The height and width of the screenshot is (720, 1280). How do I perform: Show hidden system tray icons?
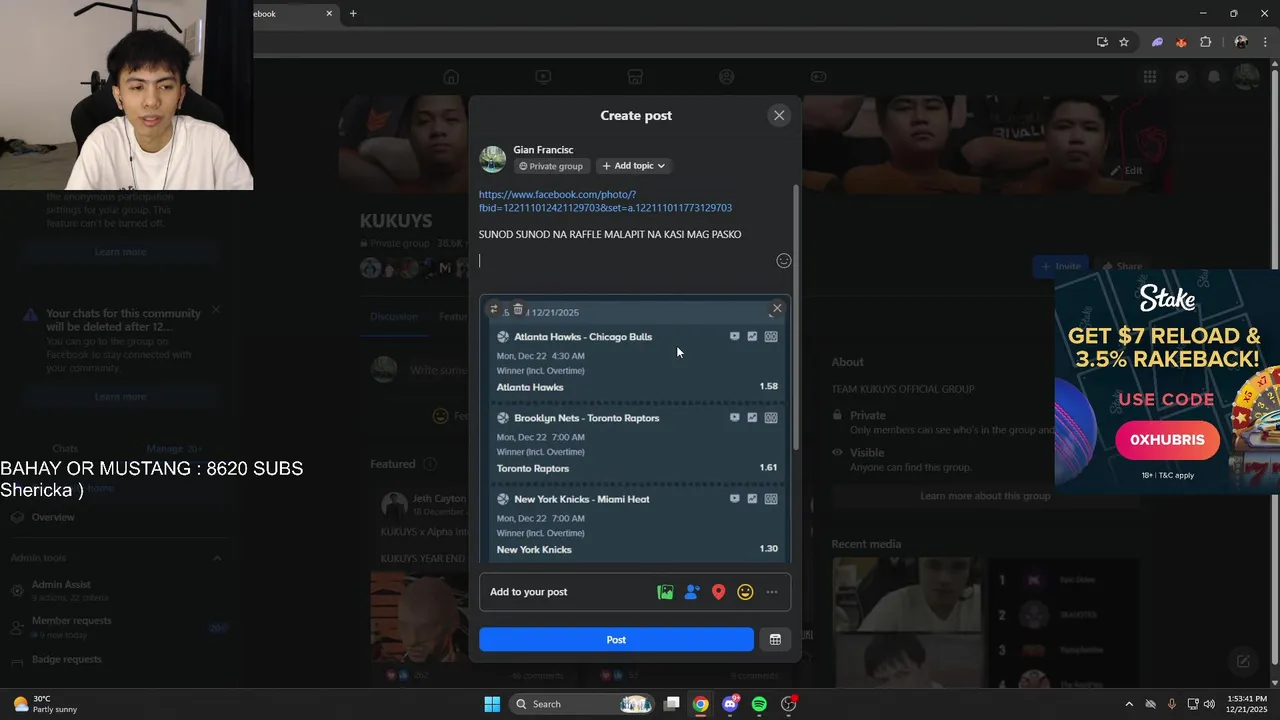tap(1129, 704)
